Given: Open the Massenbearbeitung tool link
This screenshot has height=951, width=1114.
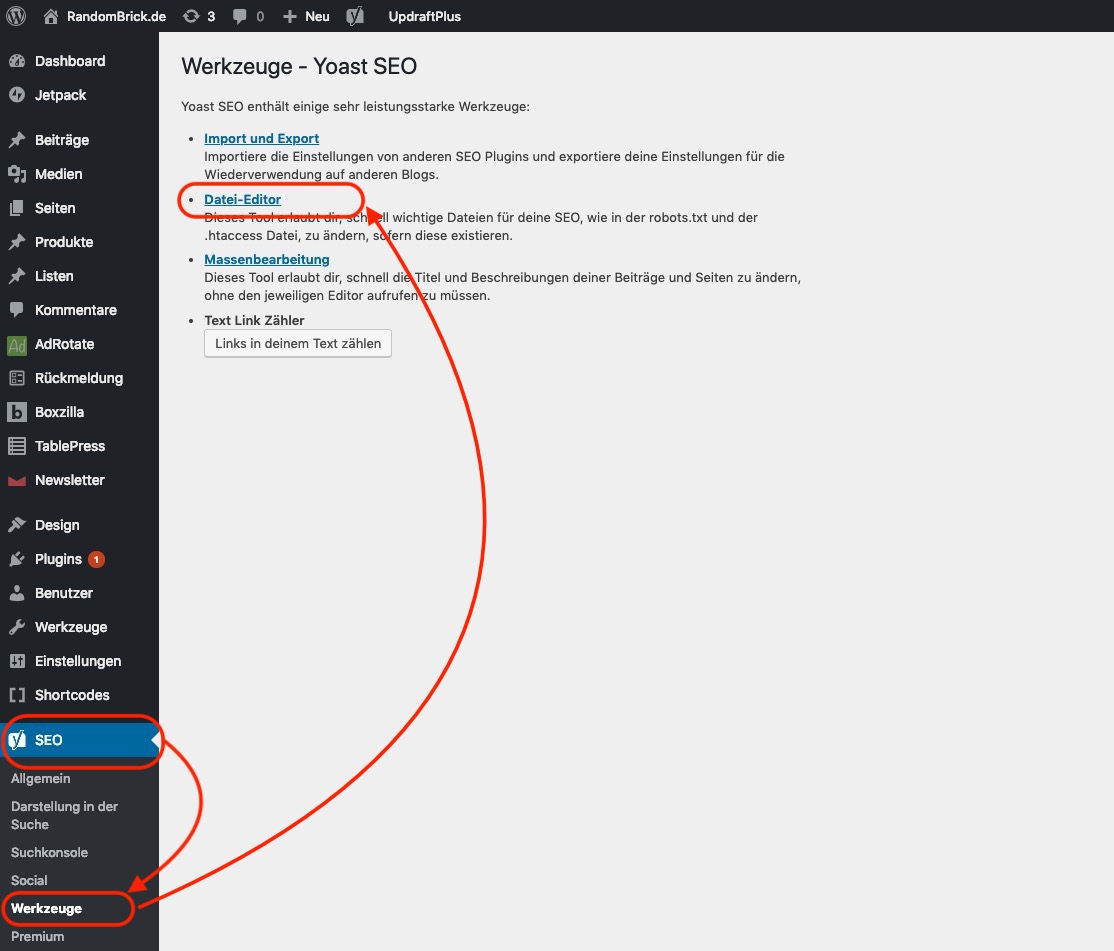Looking at the screenshot, I should (266, 259).
